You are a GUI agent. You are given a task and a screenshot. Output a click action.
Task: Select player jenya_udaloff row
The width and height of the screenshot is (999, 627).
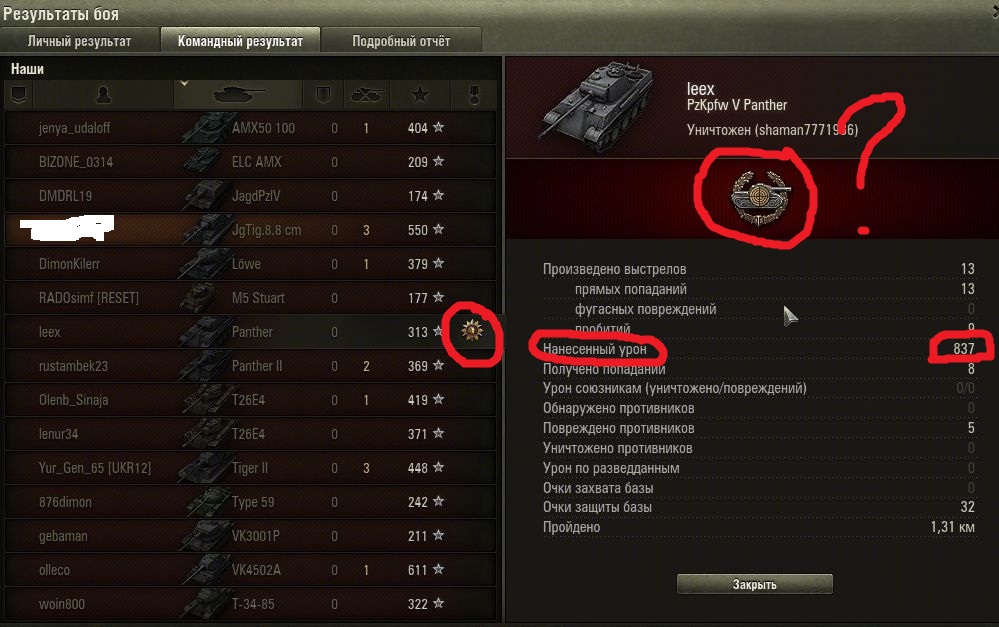250,128
